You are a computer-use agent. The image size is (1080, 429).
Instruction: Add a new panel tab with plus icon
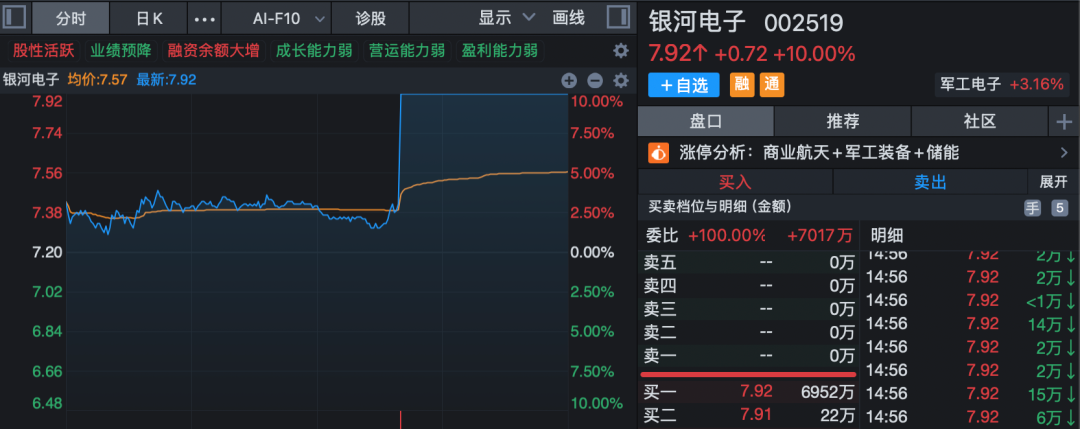pyautogui.click(x=1063, y=122)
